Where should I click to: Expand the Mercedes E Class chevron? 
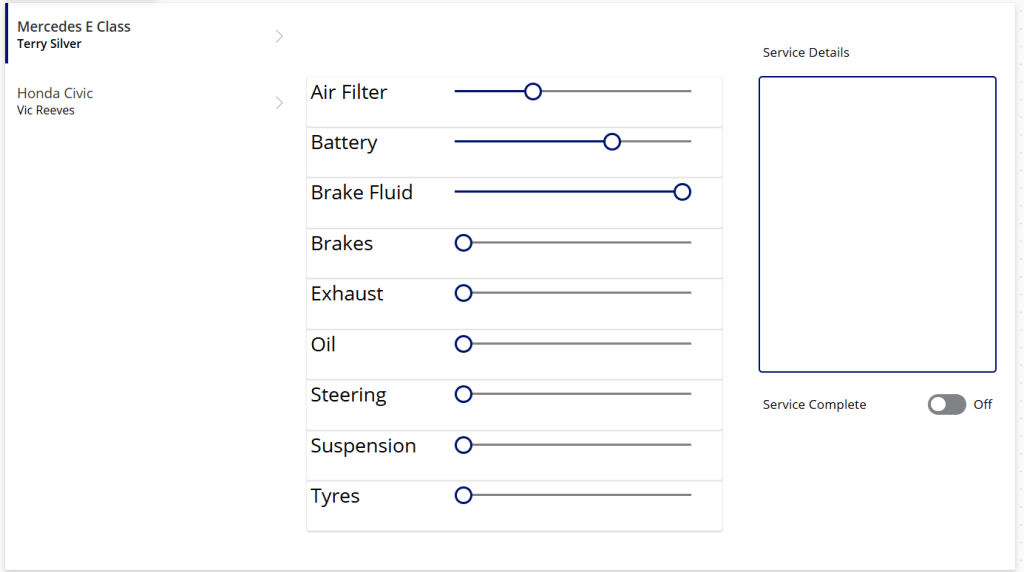[x=279, y=36]
